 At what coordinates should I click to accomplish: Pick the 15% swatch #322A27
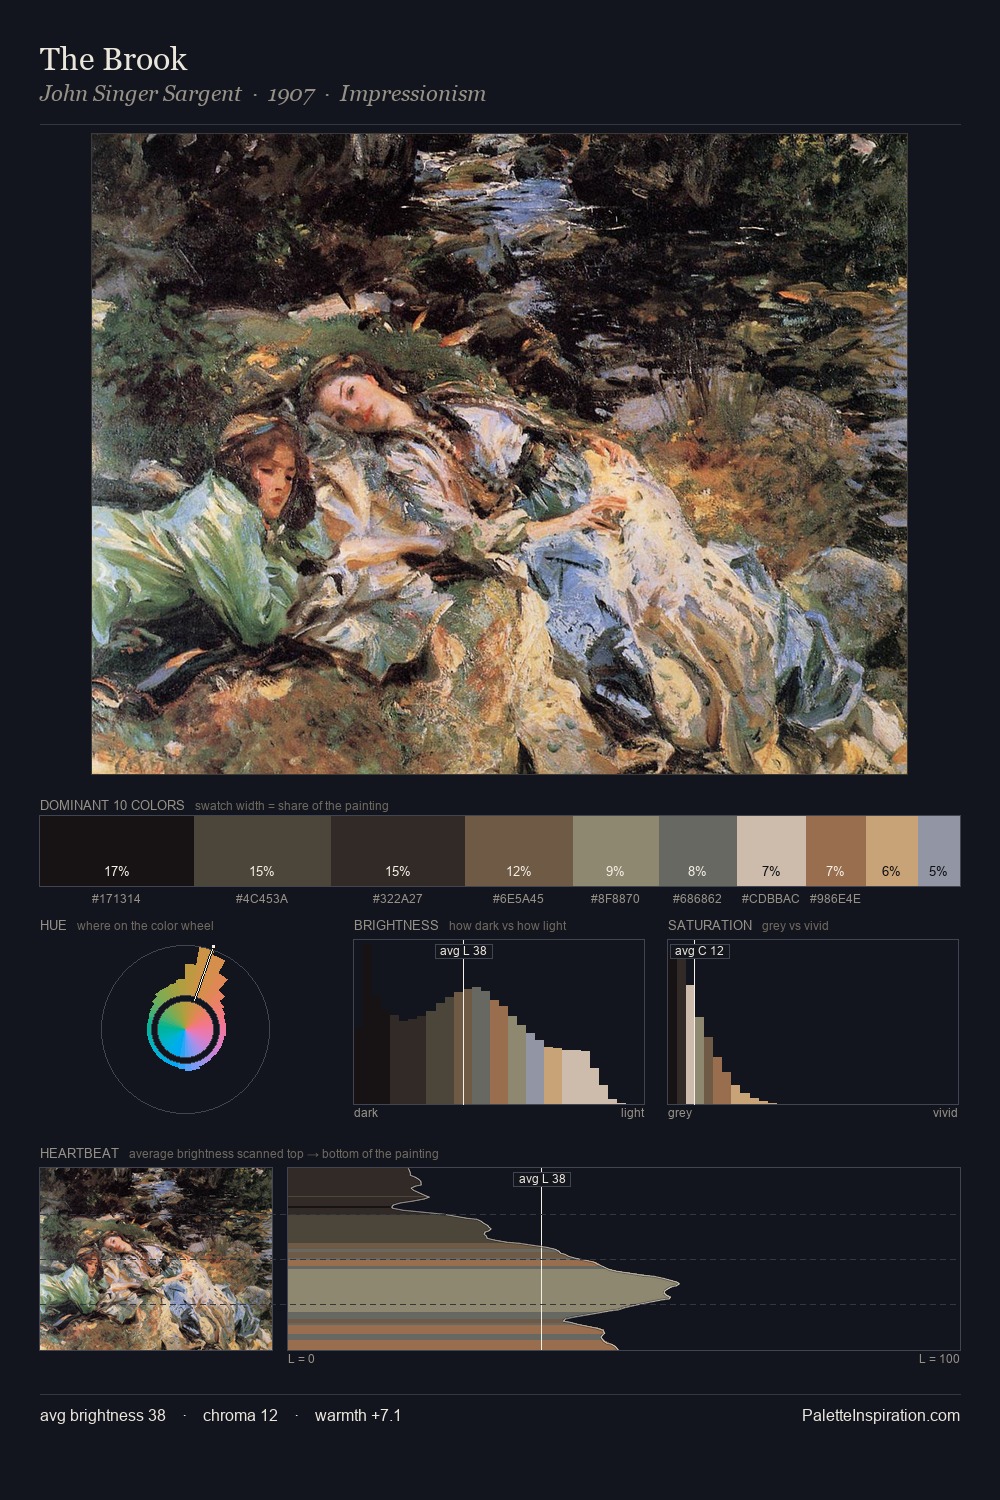[x=398, y=851]
